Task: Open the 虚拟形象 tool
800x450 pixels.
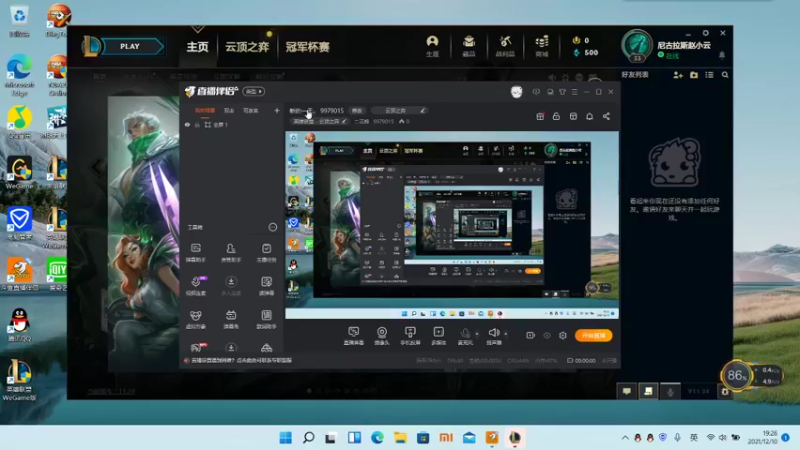Action: pos(196,319)
